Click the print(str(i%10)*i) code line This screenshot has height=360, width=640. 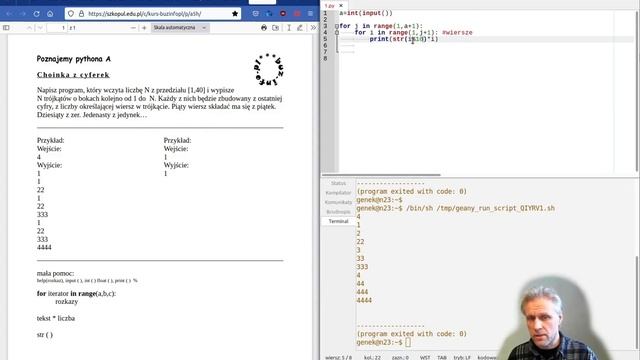click(x=404, y=39)
